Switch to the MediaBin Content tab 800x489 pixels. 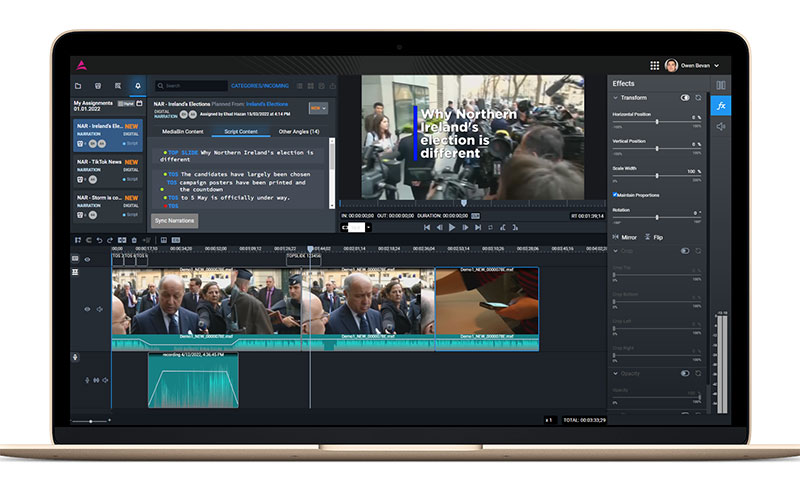183,131
